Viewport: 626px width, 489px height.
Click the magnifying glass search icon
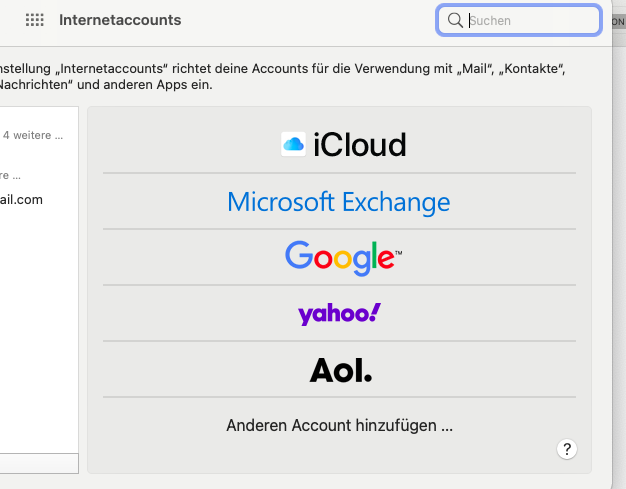coord(455,20)
